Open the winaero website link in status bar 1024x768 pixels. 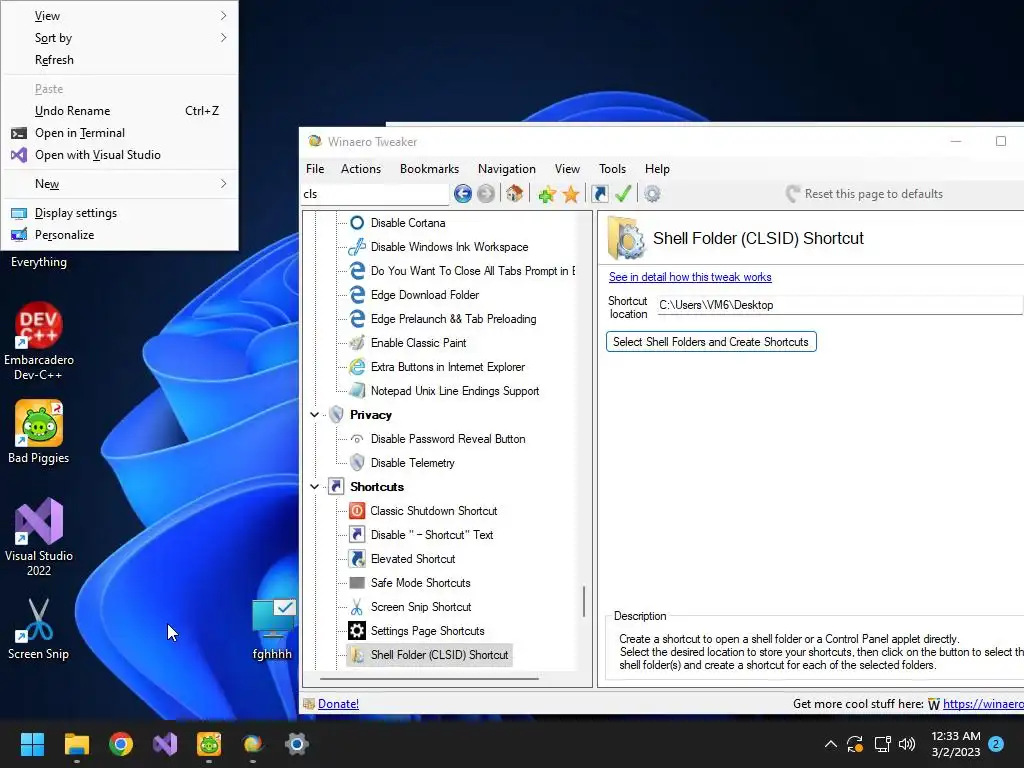(983, 704)
